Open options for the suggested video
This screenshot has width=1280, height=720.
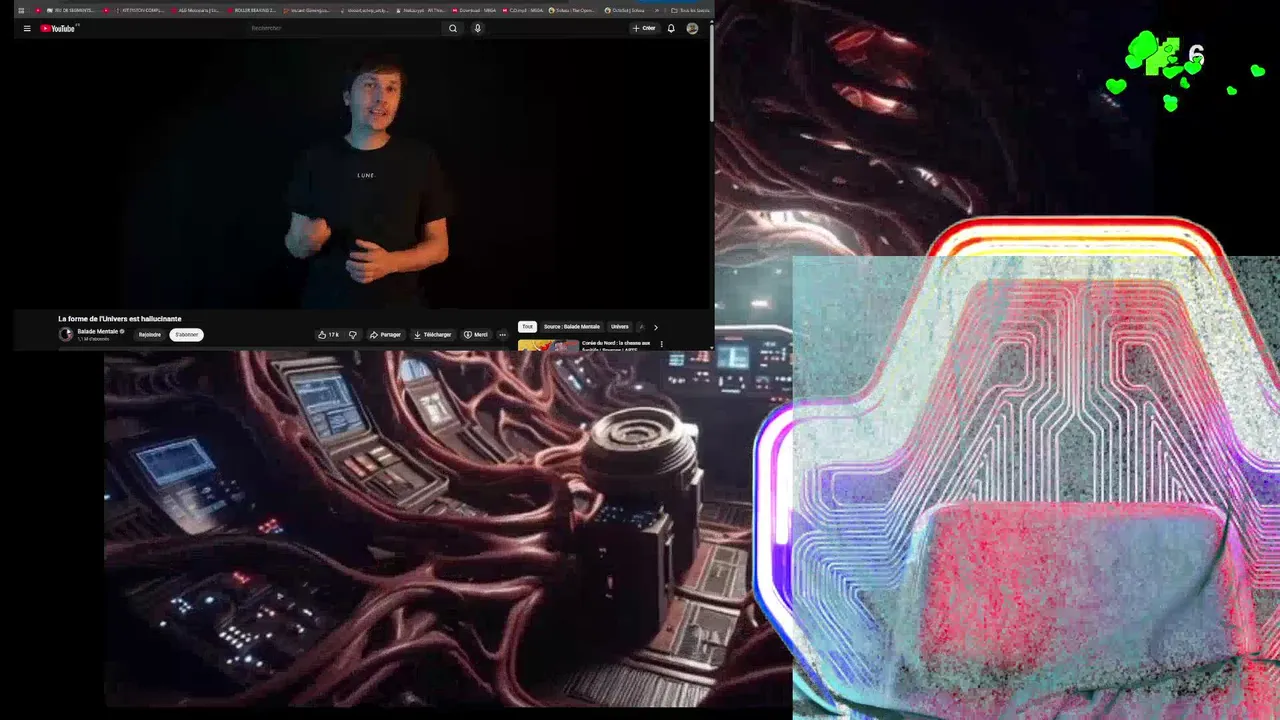pos(661,344)
